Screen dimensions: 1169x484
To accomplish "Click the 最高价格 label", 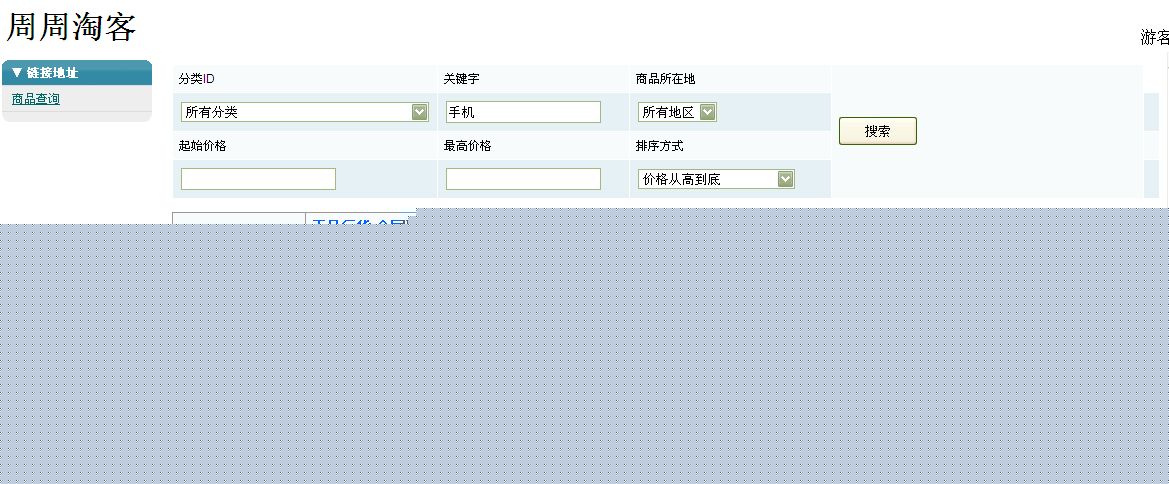I will [467, 146].
